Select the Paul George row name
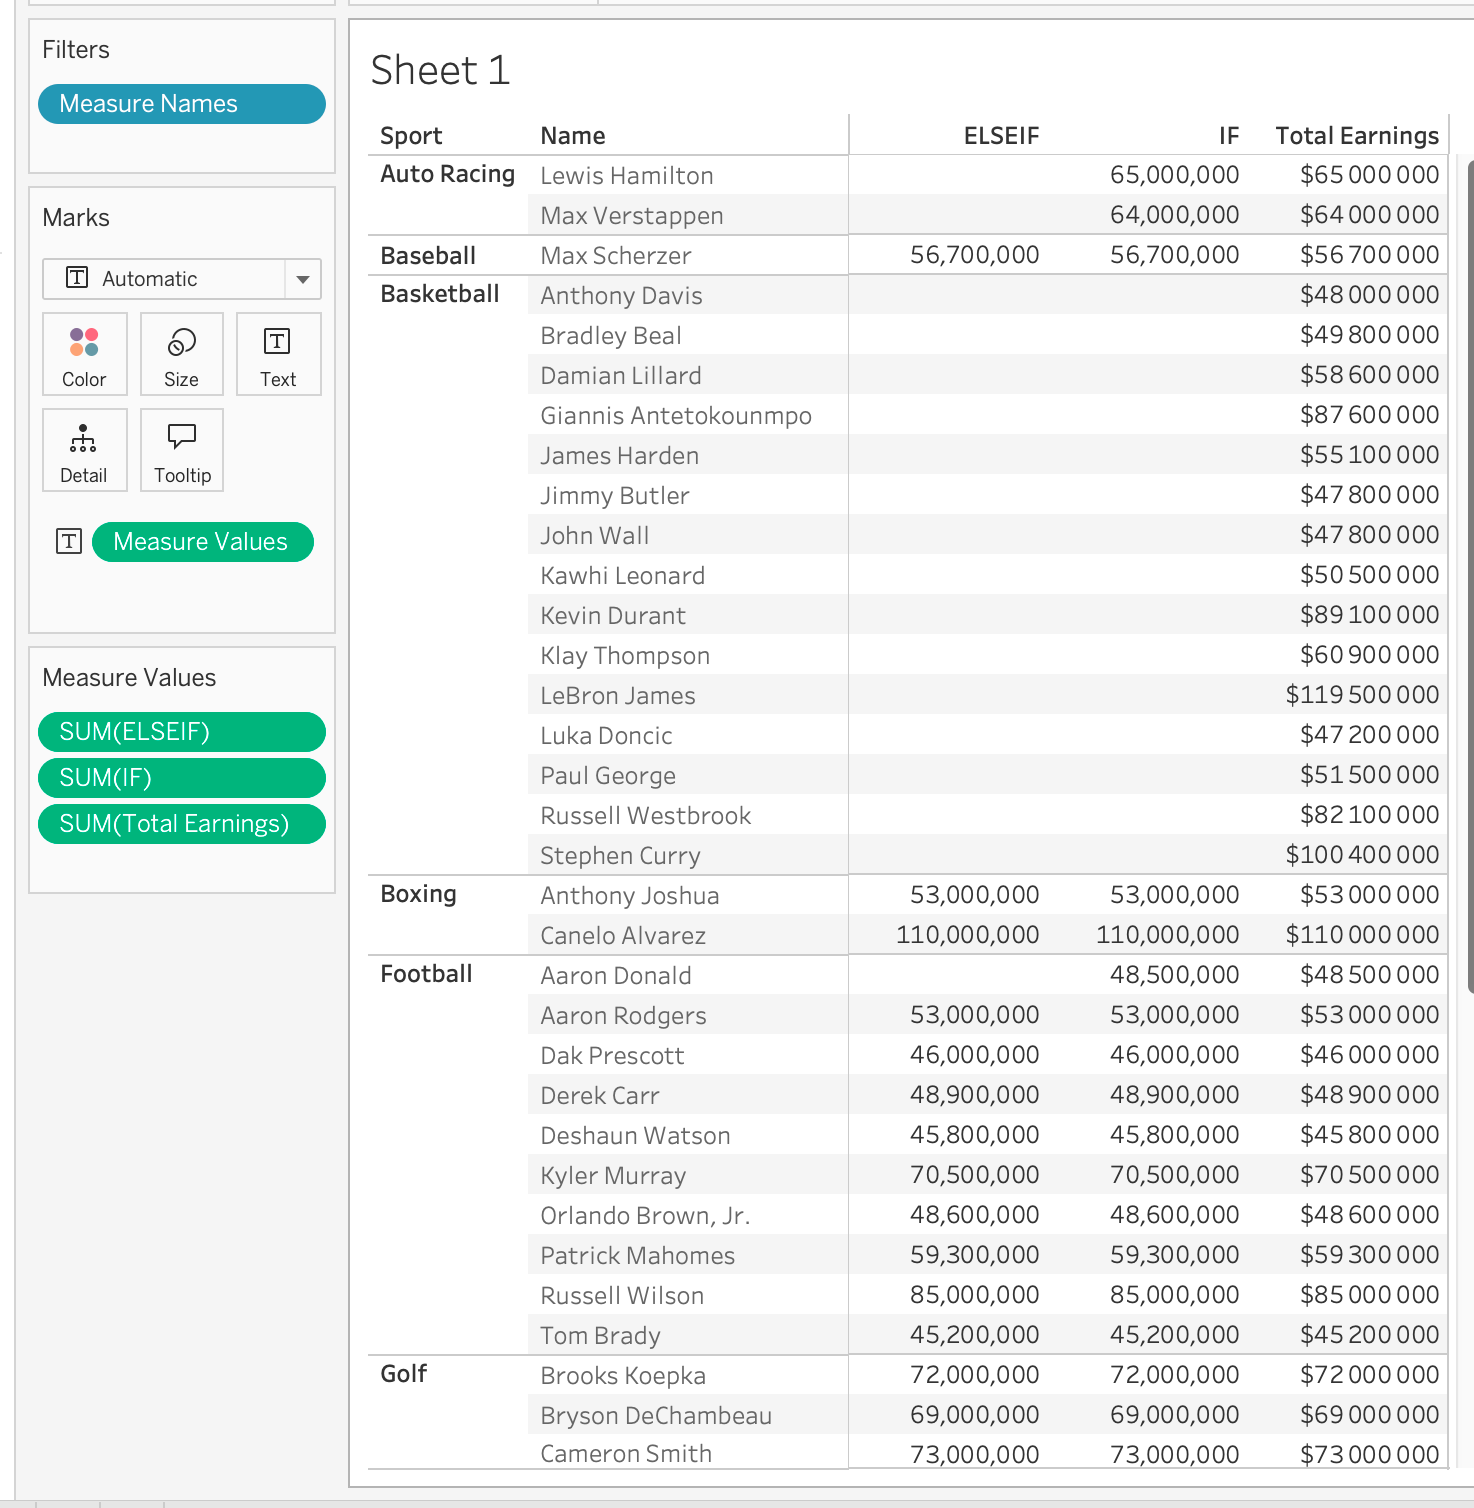The height and width of the screenshot is (1508, 1474). 608,776
